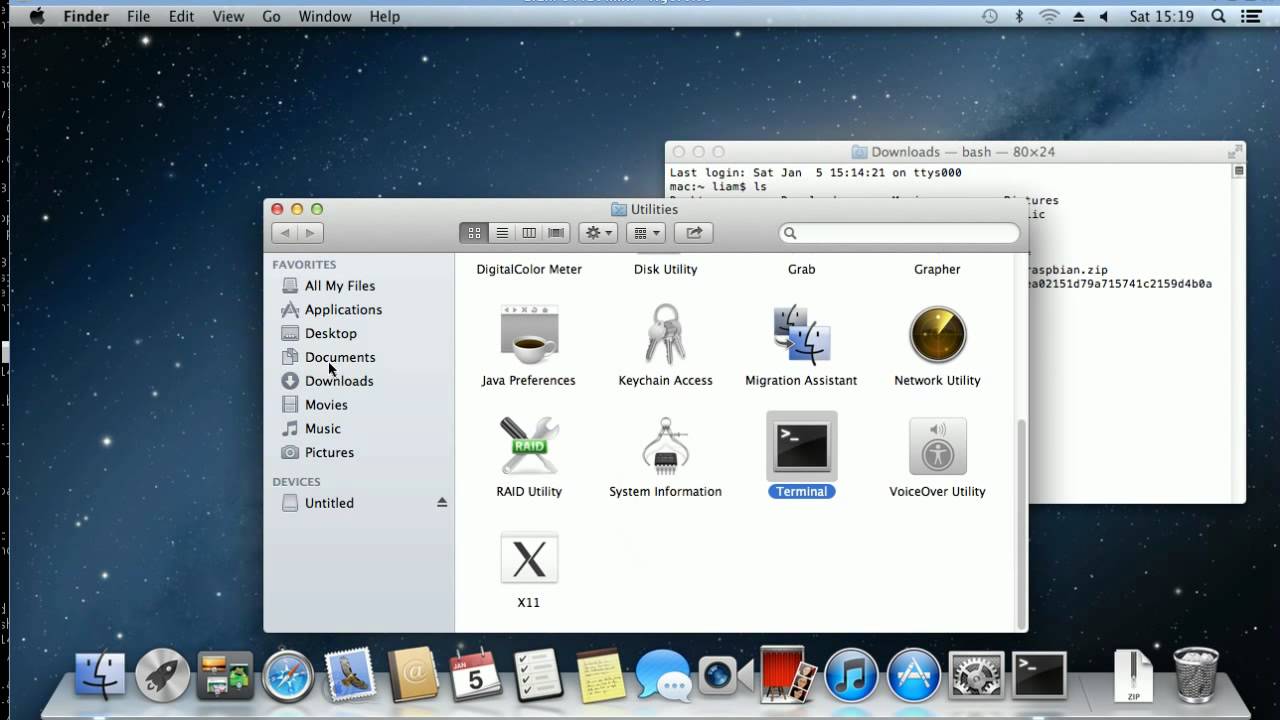Open FaceTime camera icon in Dock
1280x720 pixels.
(726, 676)
